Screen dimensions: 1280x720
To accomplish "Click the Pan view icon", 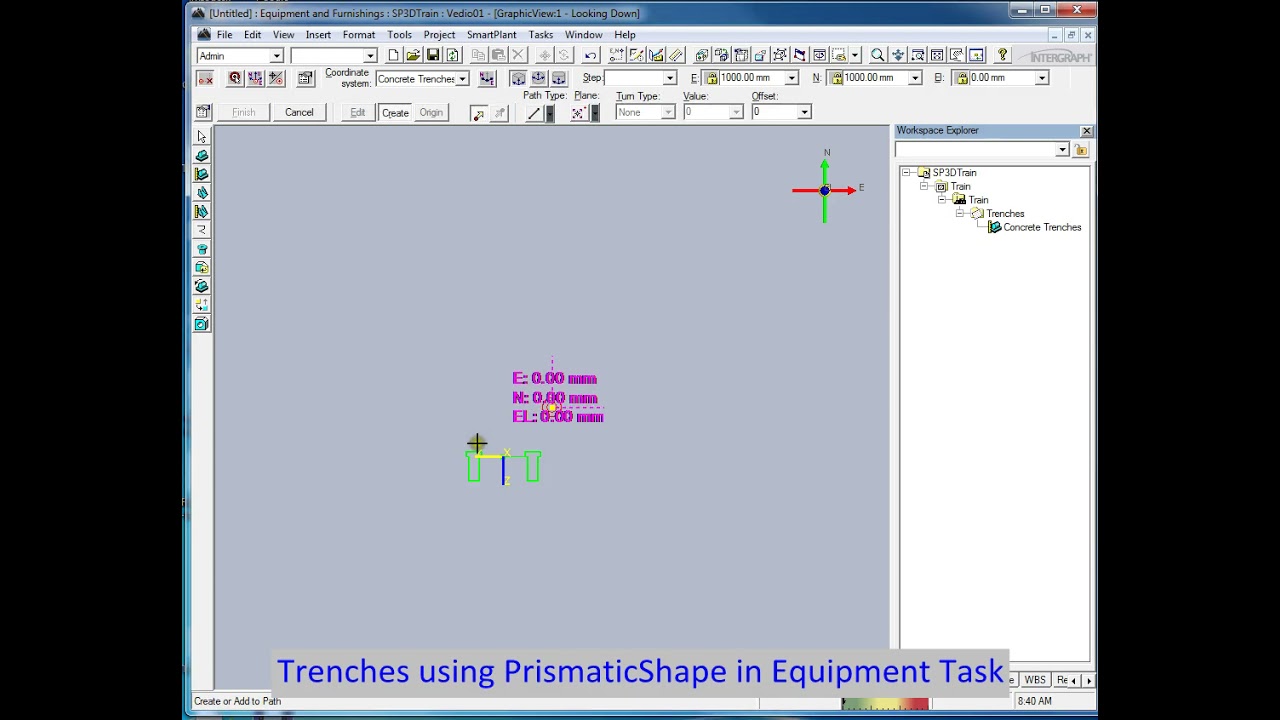I will 898,56.
